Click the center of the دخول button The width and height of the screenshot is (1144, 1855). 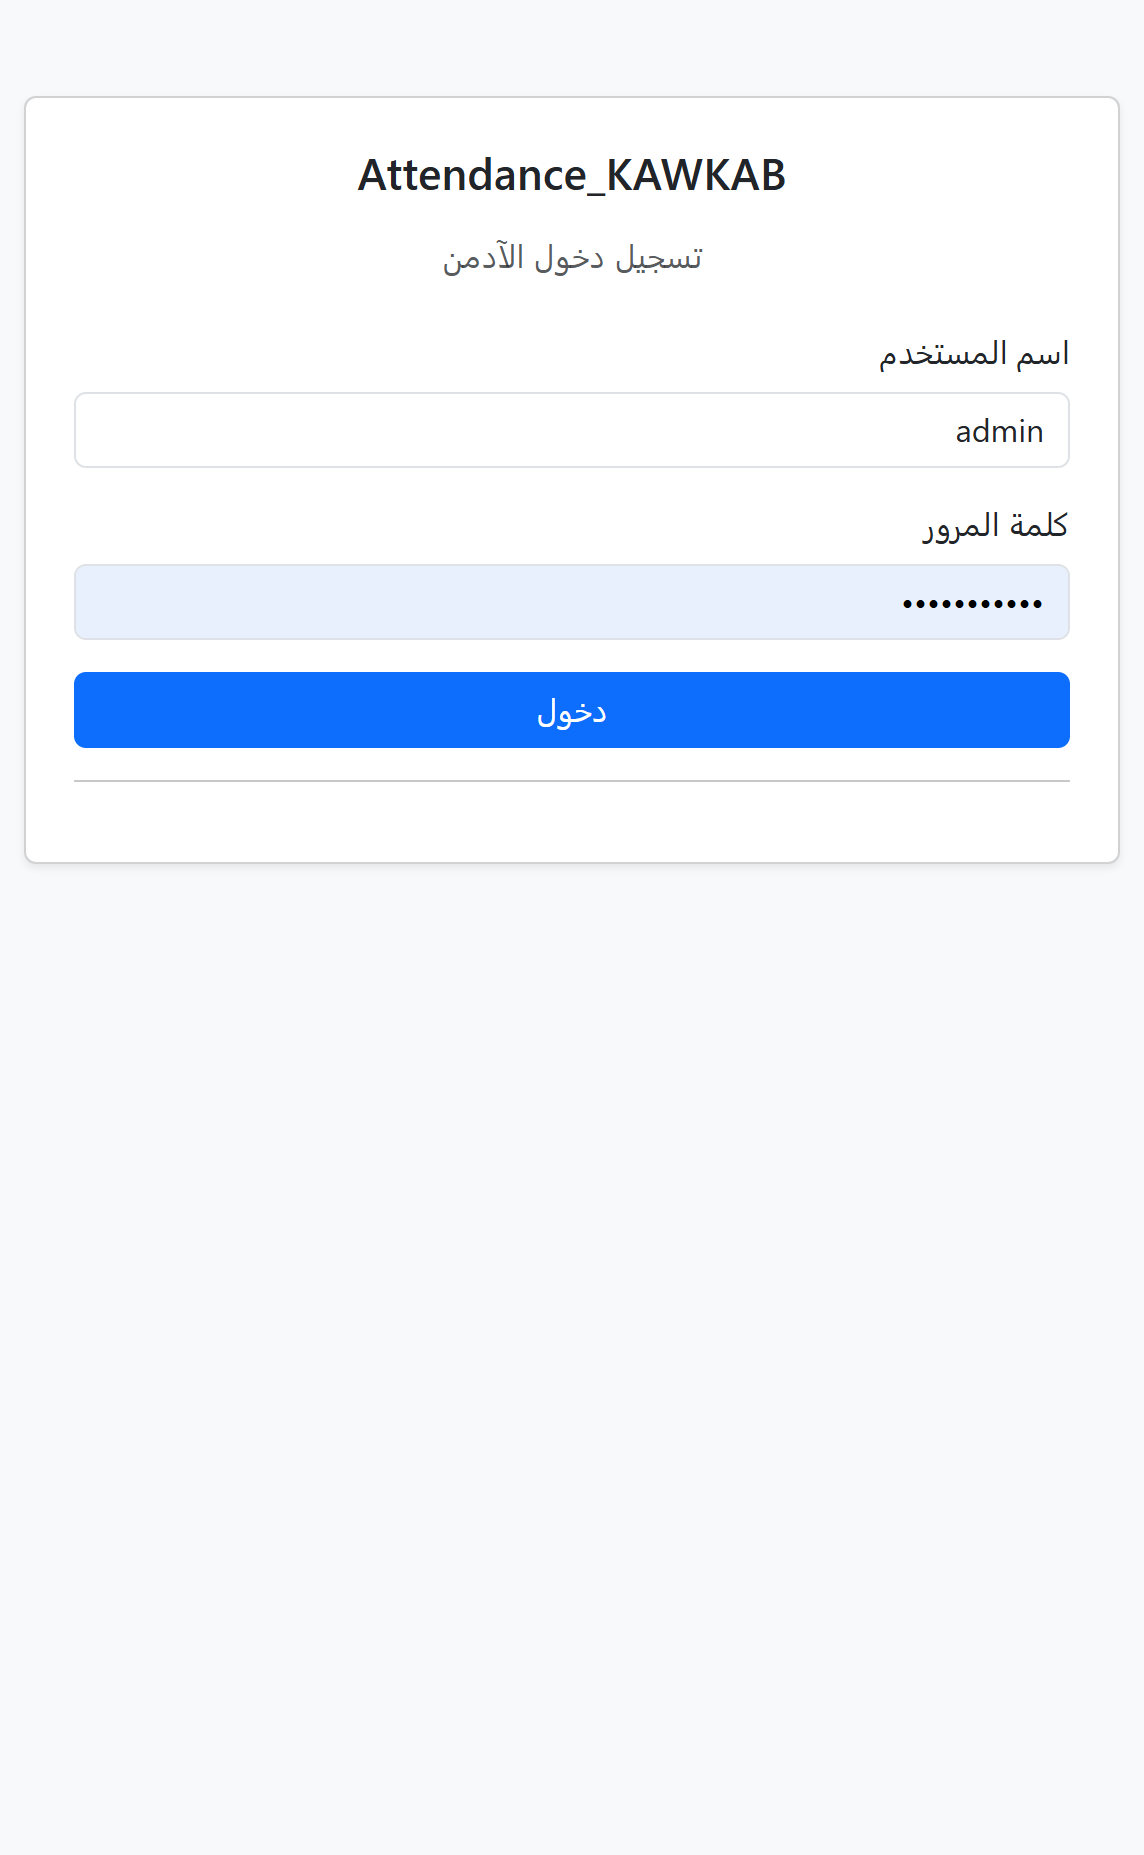(571, 710)
